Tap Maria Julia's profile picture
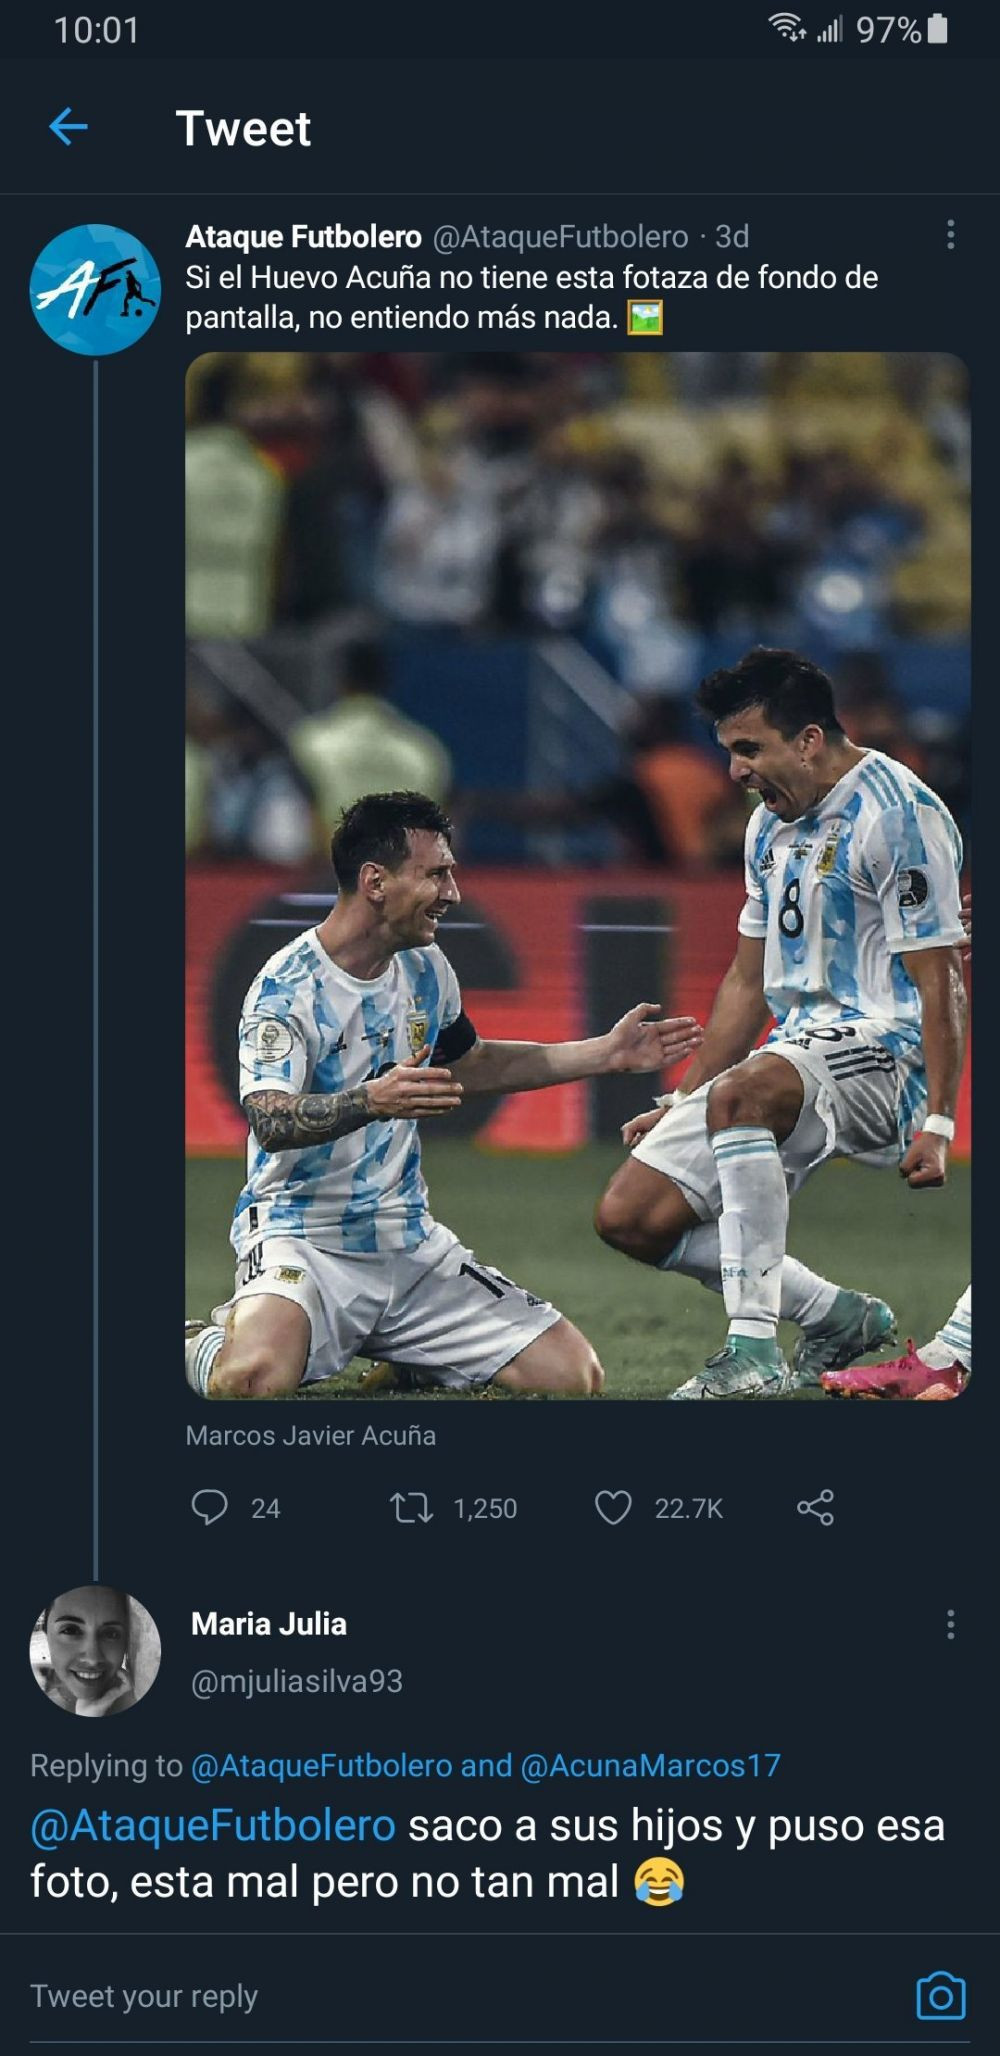The image size is (1000, 2056). (96, 1649)
